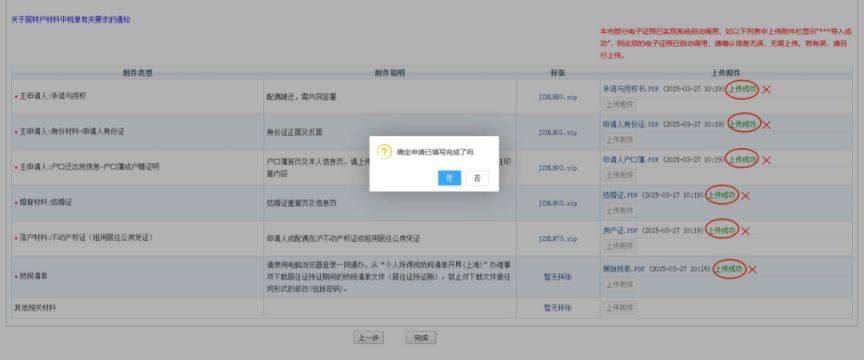Delete the uploaded 房产证.PDF attachment
Screen dimensions: 864x360
[746, 231]
